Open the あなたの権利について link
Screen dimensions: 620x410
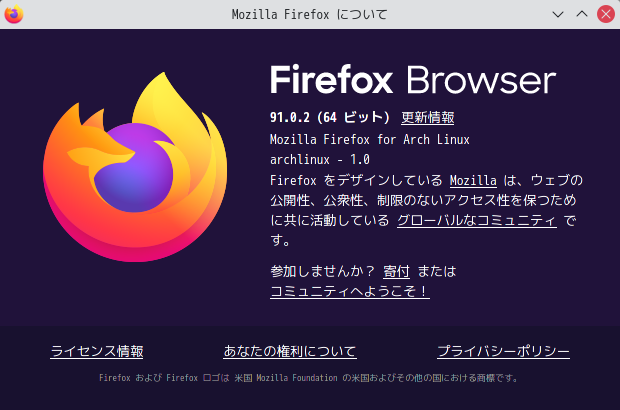click(290, 351)
